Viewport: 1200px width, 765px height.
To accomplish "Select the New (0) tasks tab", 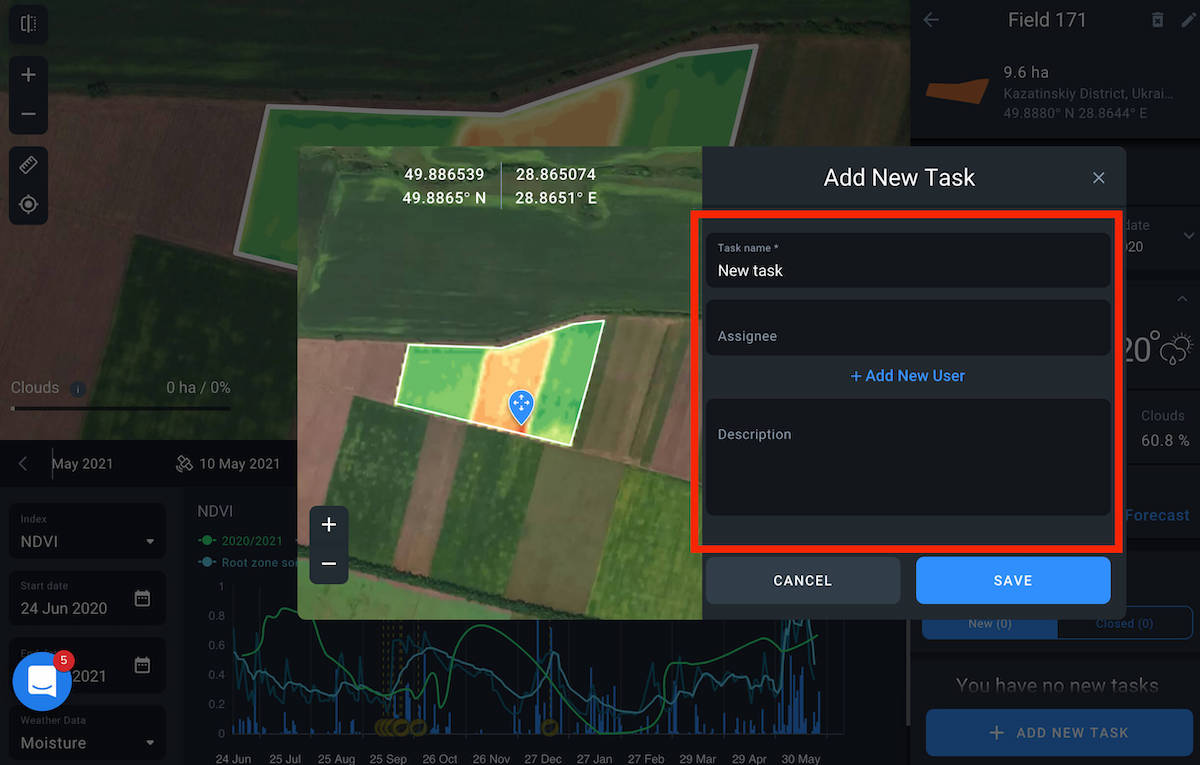I will click(x=989, y=622).
